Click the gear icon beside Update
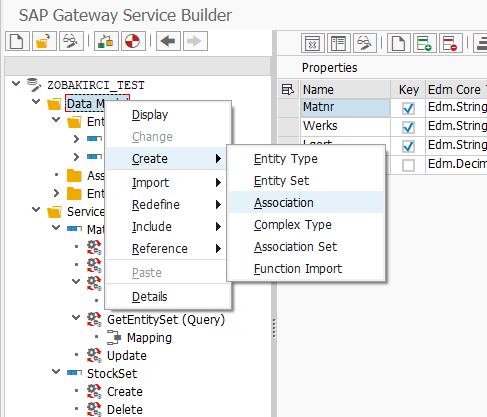The width and height of the screenshot is (487, 417). pos(94,355)
